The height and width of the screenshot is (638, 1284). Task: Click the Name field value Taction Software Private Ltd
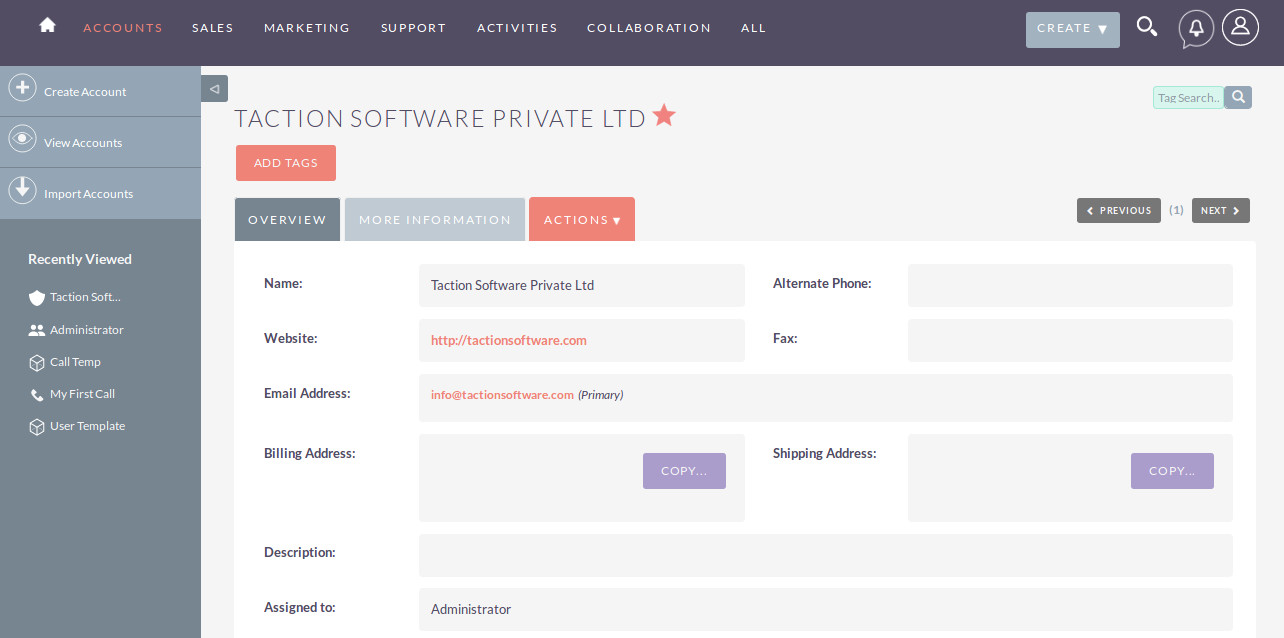(x=512, y=285)
